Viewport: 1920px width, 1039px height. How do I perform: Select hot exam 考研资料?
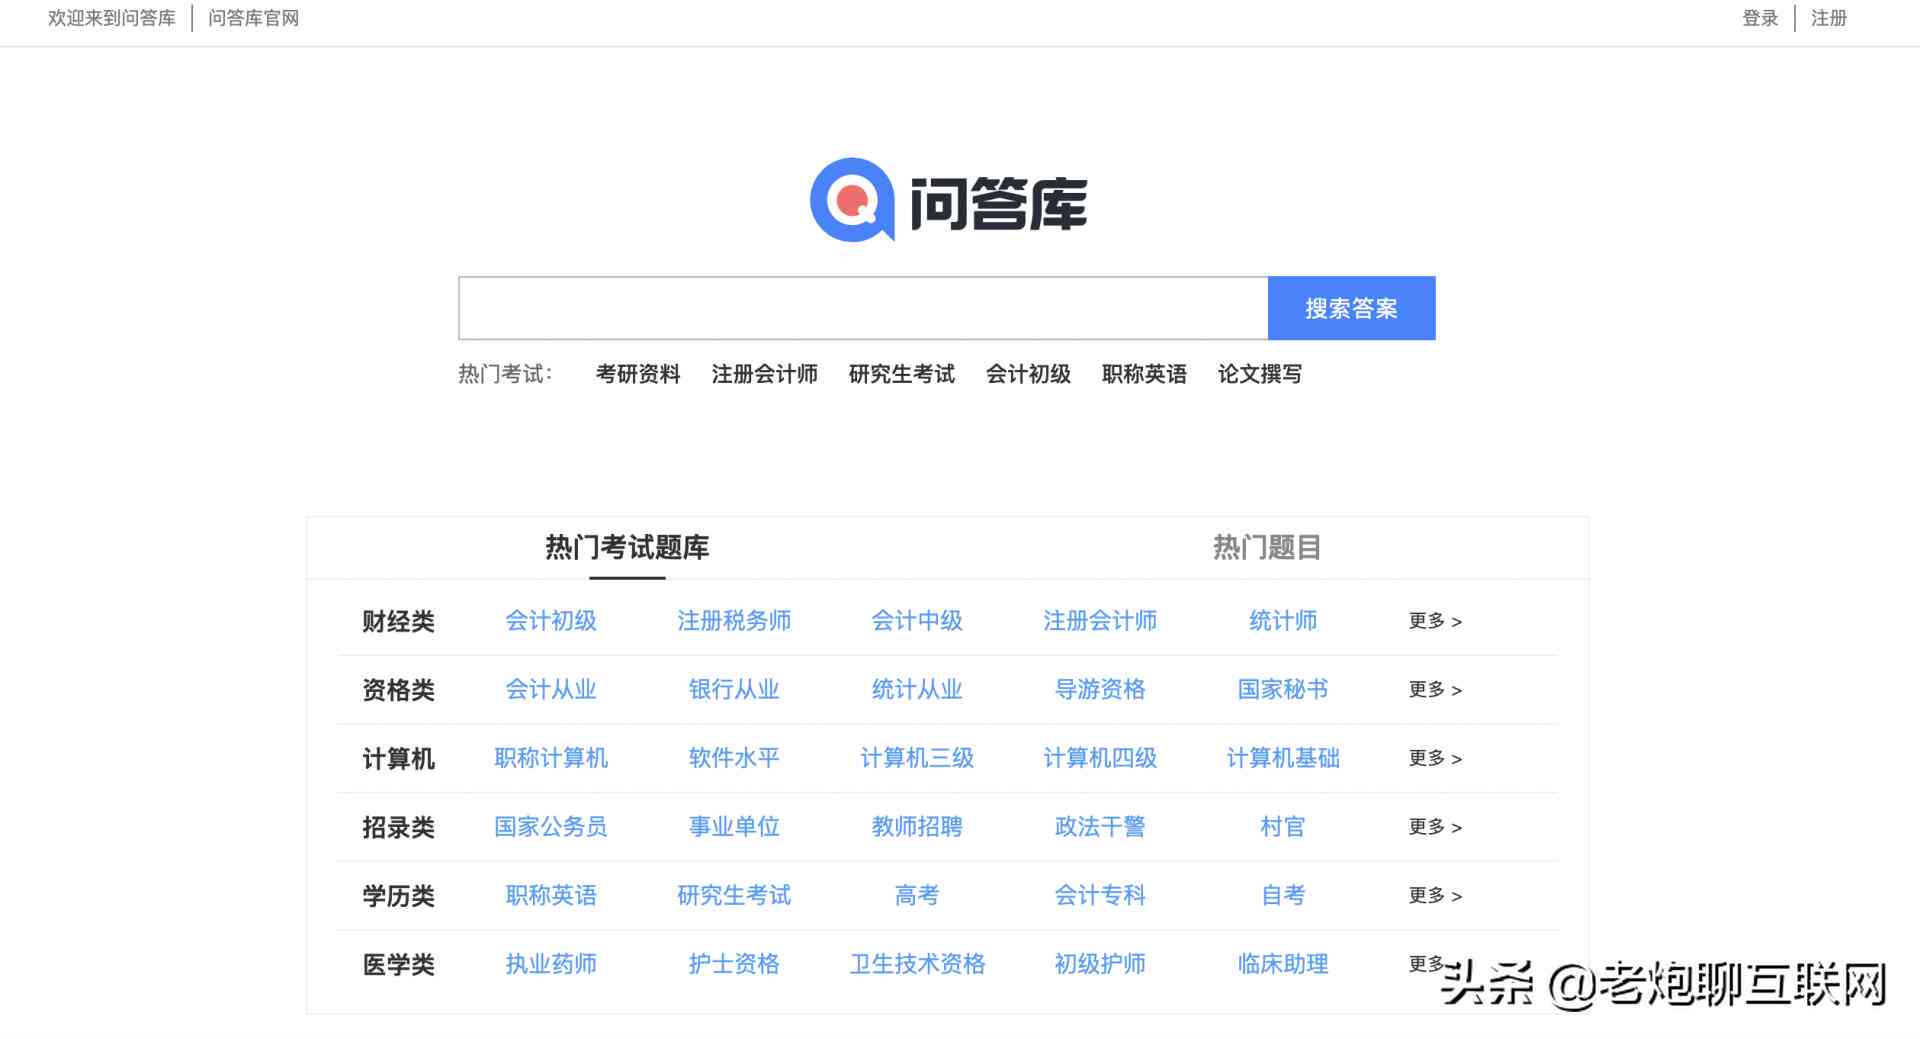[x=638, y=374]
